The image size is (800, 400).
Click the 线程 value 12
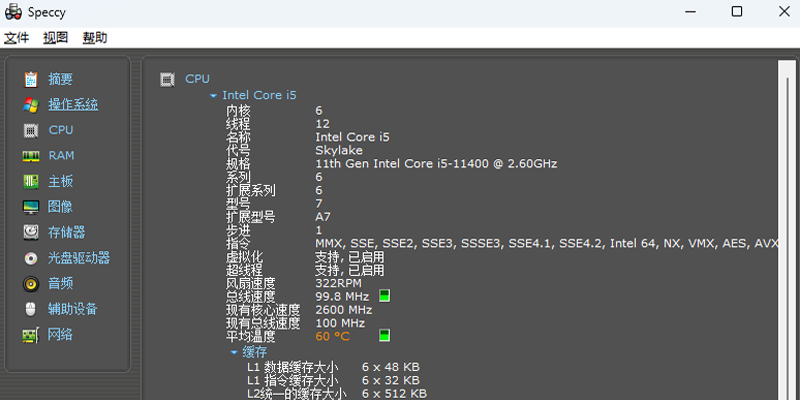322,124
